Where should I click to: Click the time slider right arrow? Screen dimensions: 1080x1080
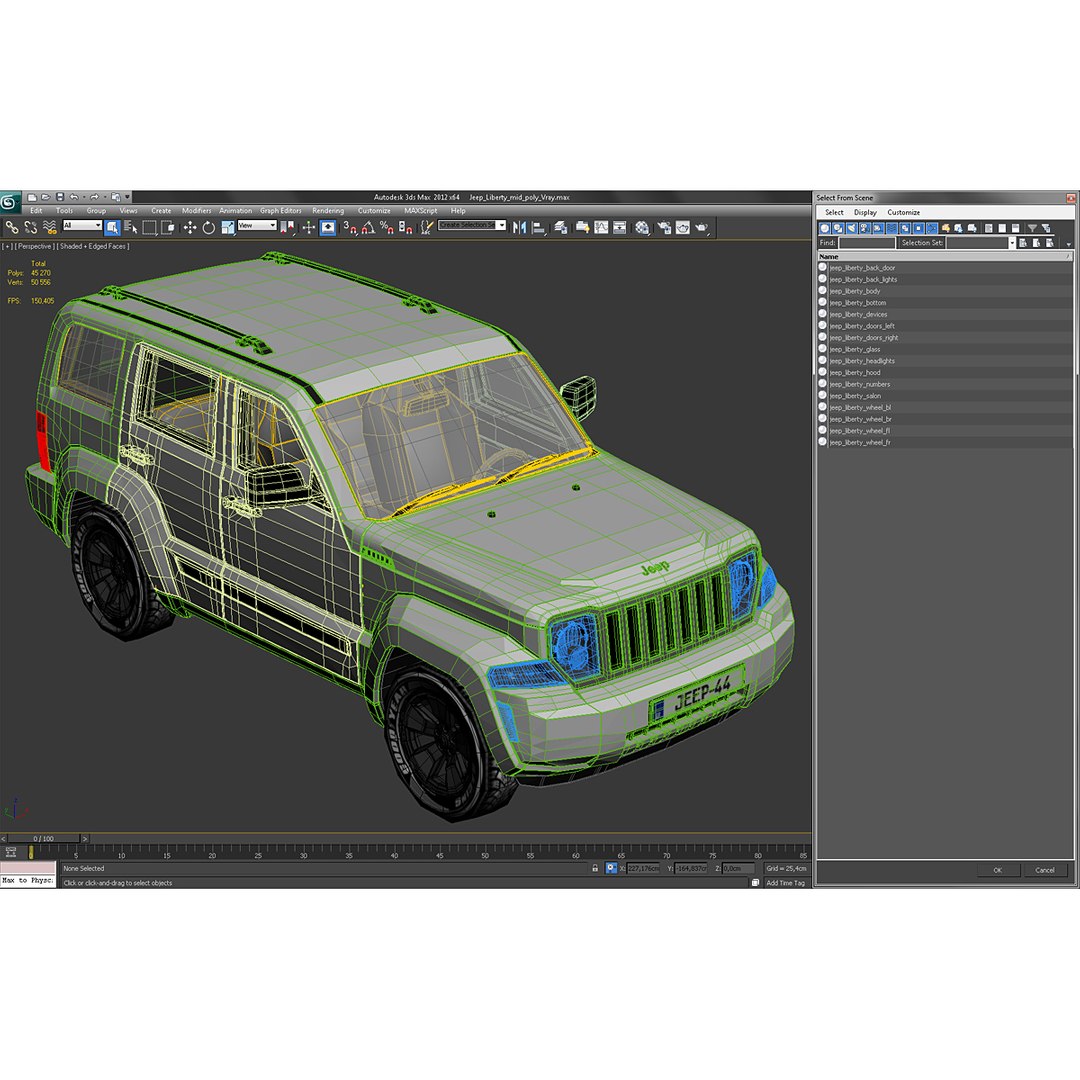click(x=85, y=838)
